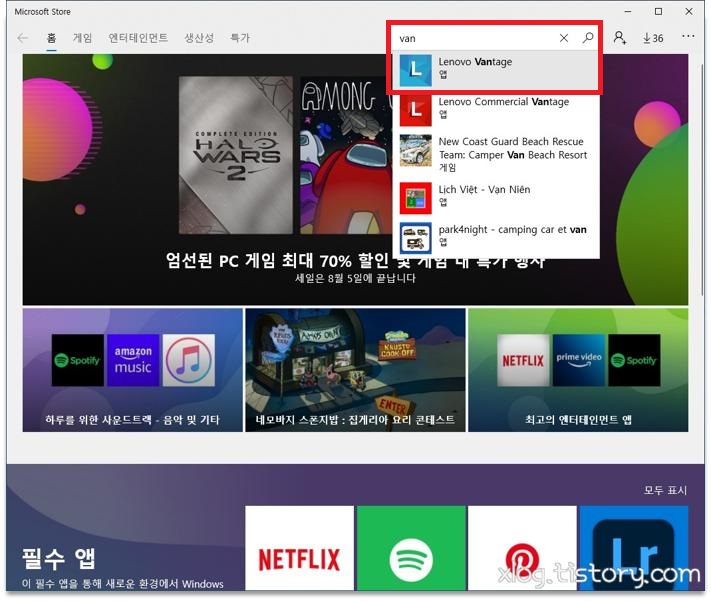The width and height of the screenshot is (711, 601).
Task: Switch to the 엔터테인먼트 tab
Action: 138,38
